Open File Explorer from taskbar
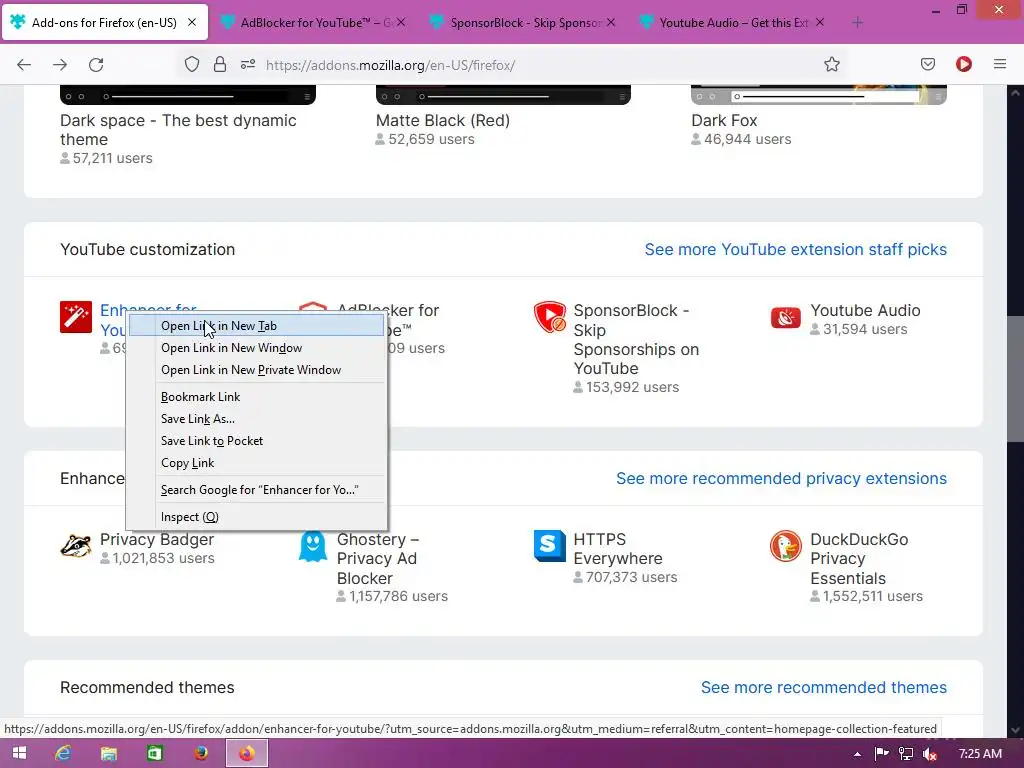Image resolution: width=1024 pixels, height=768 pixels. [x=108, y=754]
